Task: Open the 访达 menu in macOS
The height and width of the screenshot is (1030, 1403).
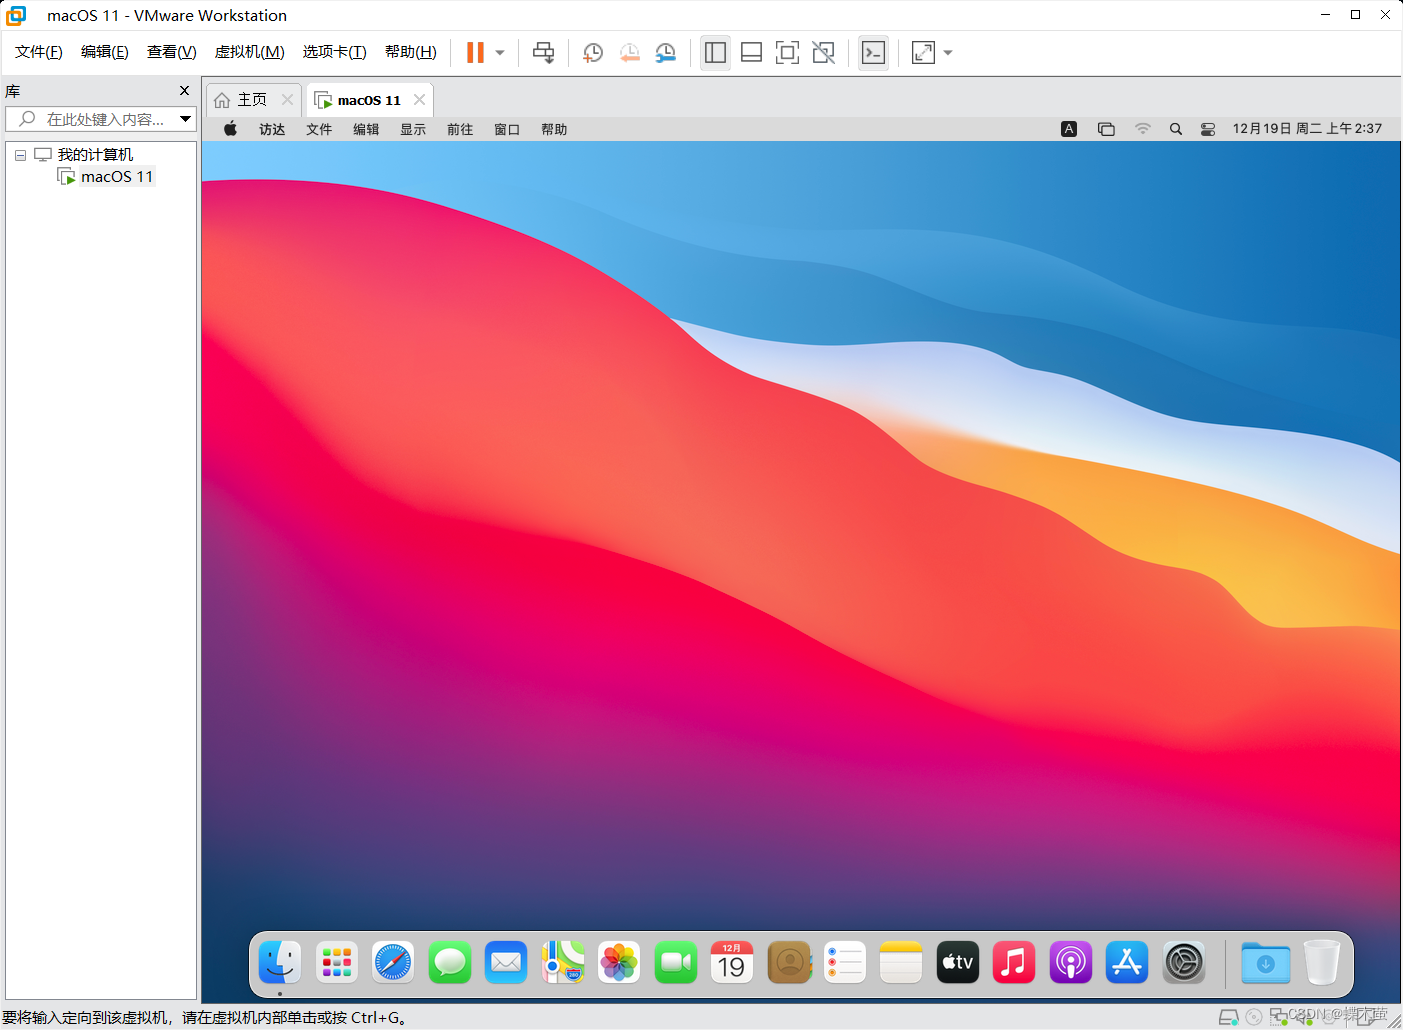Action: [272, 129]
